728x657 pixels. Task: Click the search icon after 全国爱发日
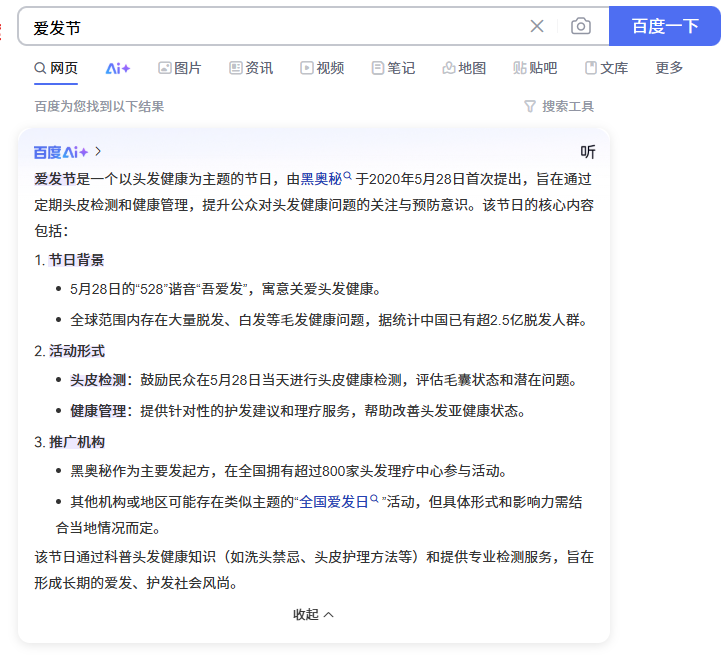coord(374,499)
